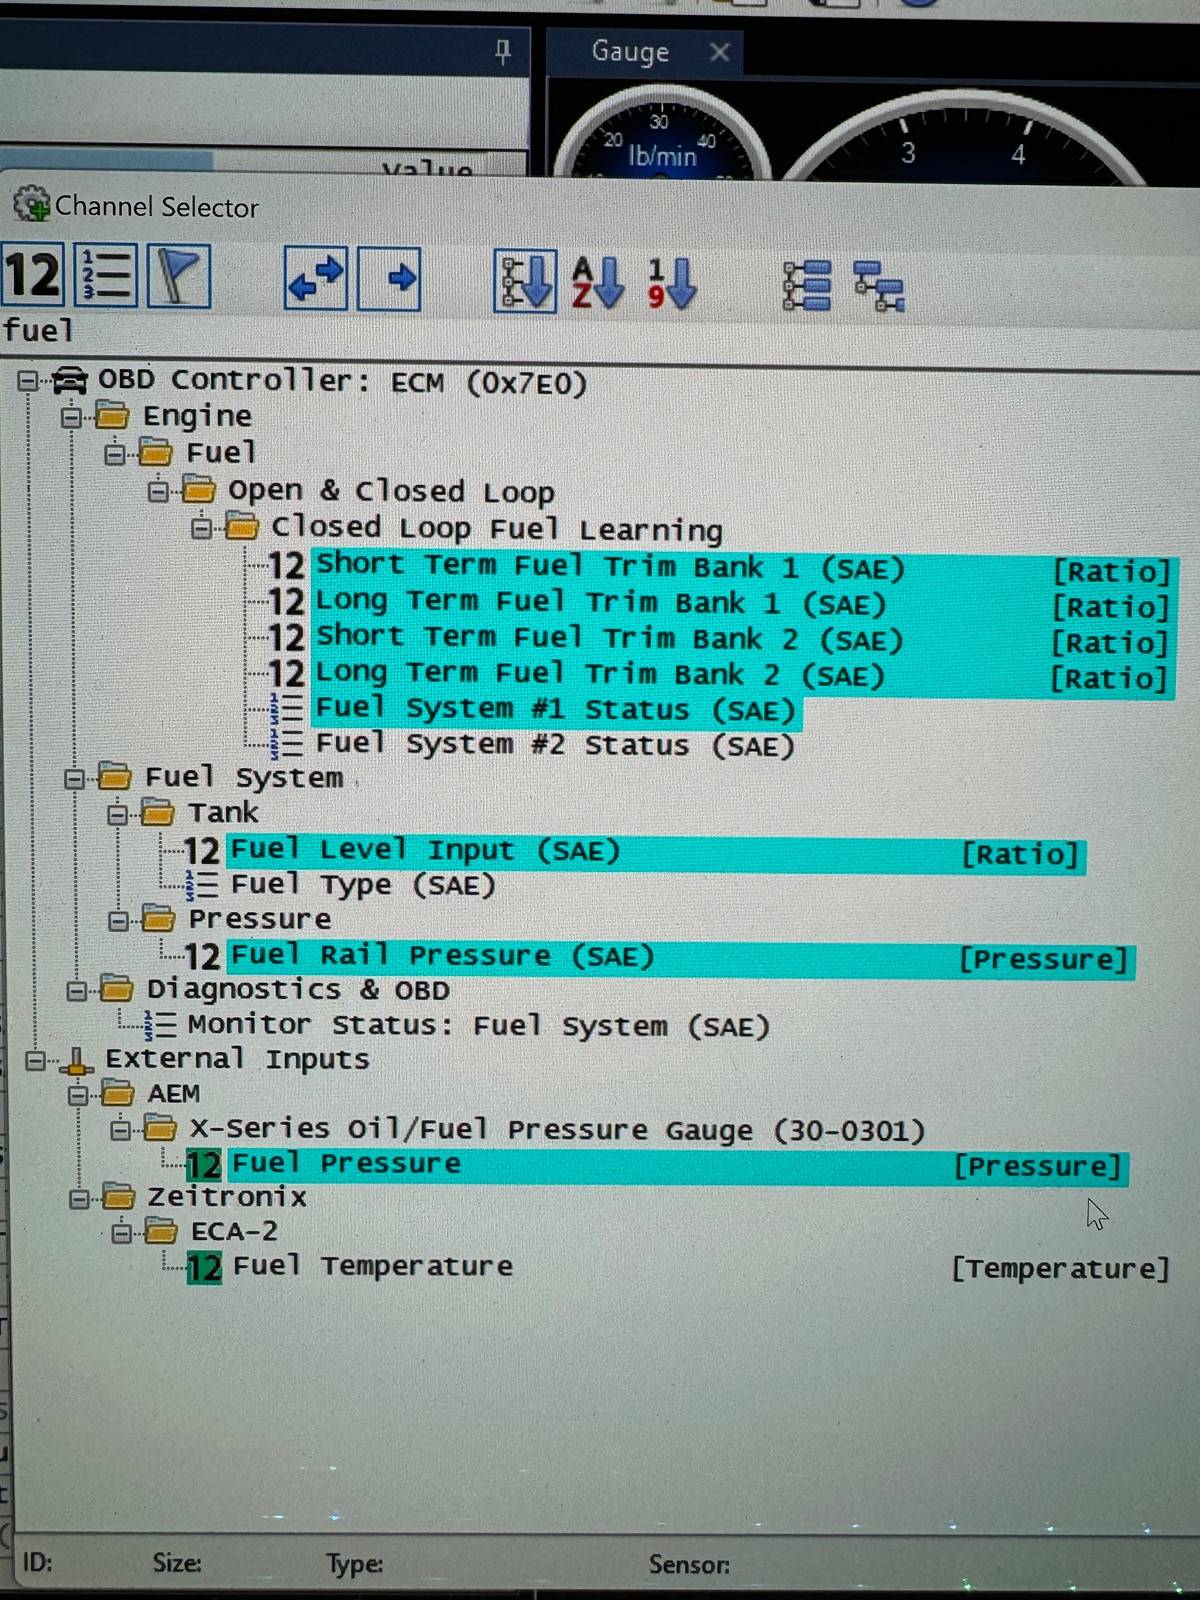Viewport: 1200px width, 1600px height.
Task: Toggle the enumerated list channels filter icon
Action: click(x=106, y=276)
